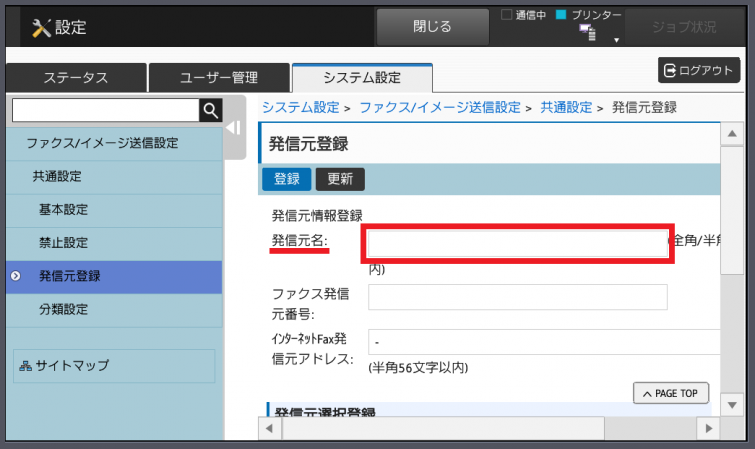Viewport: 755px width, 449px height.
Task: Click the printer status icon
Action: tap(587, 32)
